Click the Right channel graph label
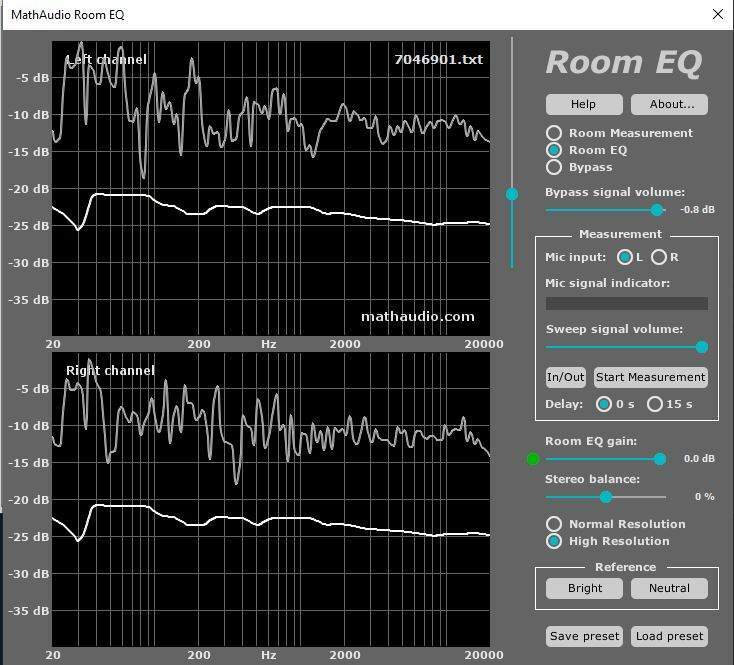Viewport: 734px width, 665px height. [110, 371]
